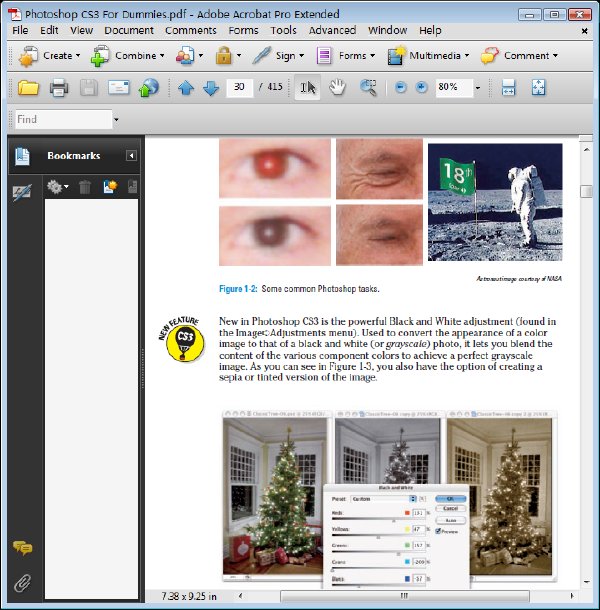
Task: Click the red-eye photo in the figure
Action: (275, 168)
